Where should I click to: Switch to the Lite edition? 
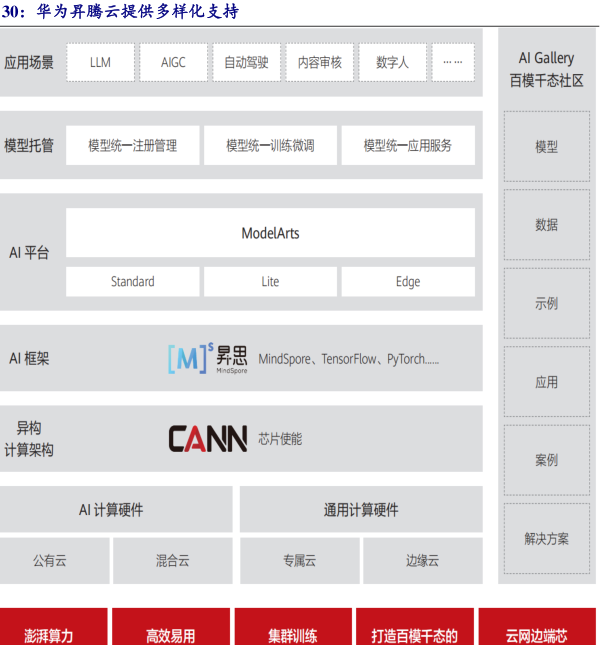click(x=270, y=282)
